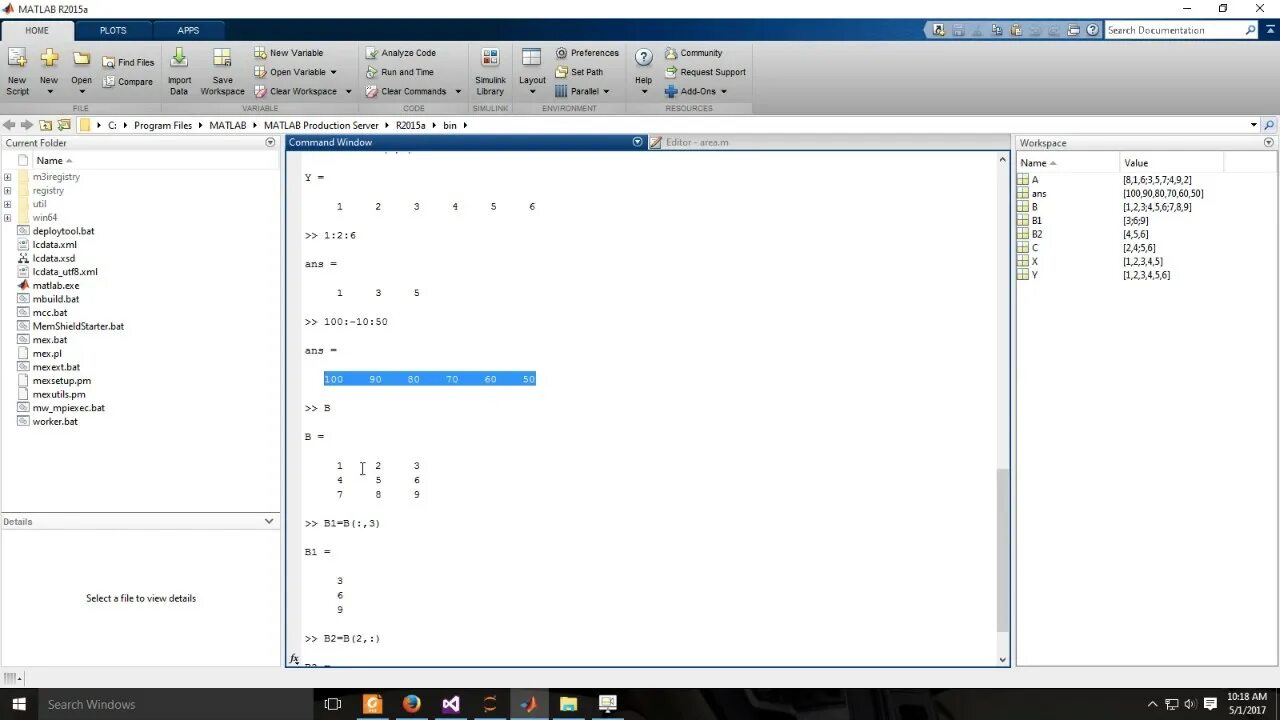Image resolution: width=1280 pixels, height=720 pixels.
Task: Open Preferences
Action: pyautogui.click(x=587, y=53)
